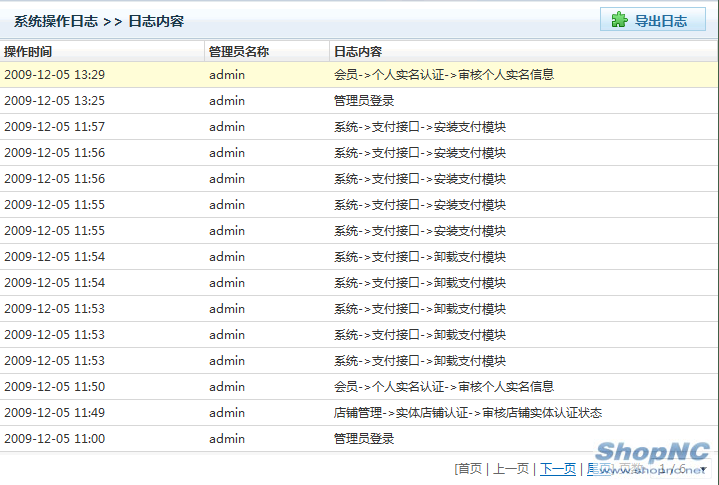Screen dimensions: 719x485
Task: Click admin in the 11:57 row
Action: click(x=227, y=127)
